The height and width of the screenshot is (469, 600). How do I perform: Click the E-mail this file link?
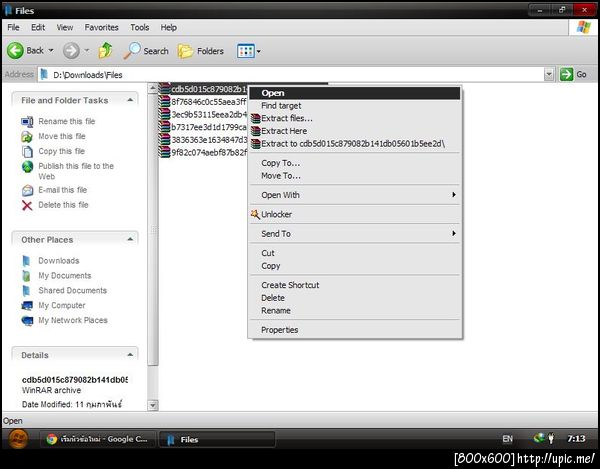coord(62,190)
